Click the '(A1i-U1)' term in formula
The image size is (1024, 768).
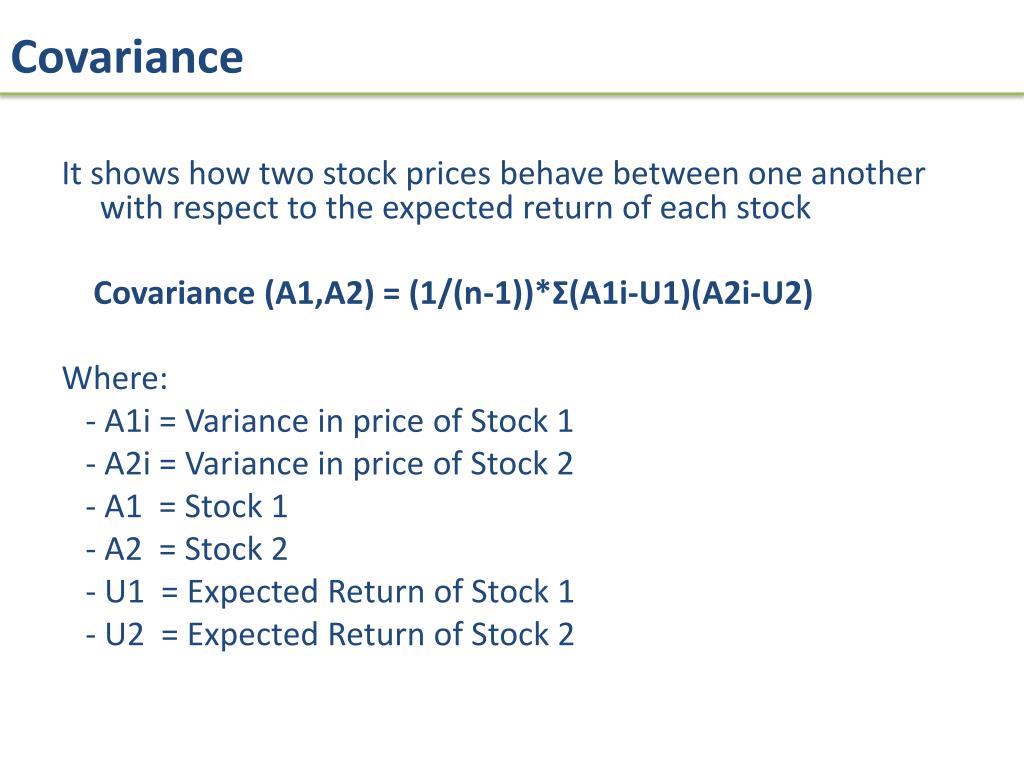coord(629,293)
